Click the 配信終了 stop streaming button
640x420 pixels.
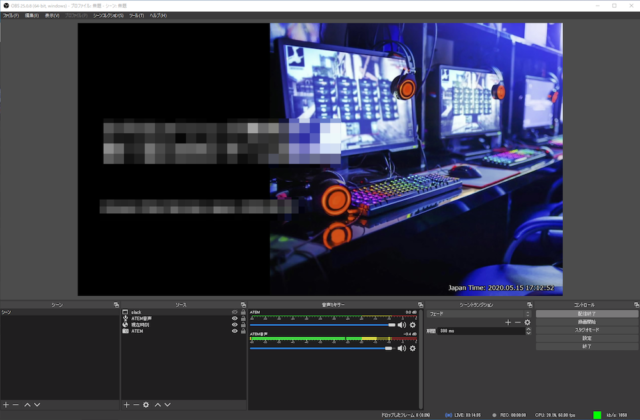pyautogui.click(x=586, y=313)
